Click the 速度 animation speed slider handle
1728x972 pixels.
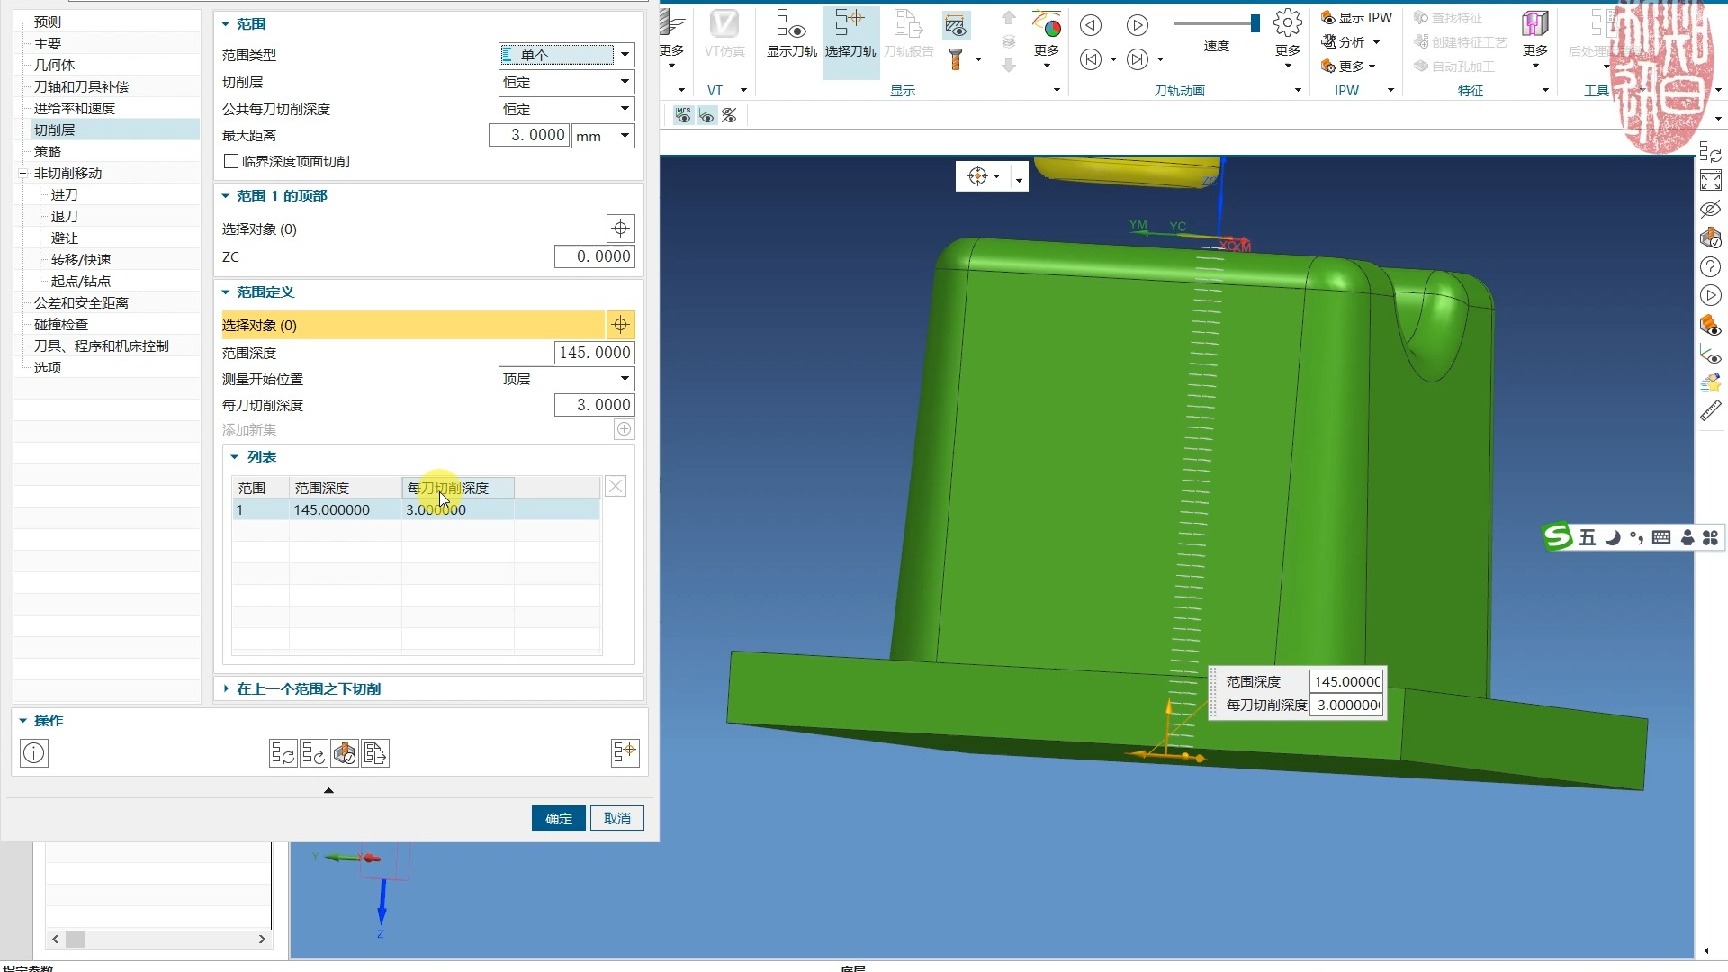1255,23
